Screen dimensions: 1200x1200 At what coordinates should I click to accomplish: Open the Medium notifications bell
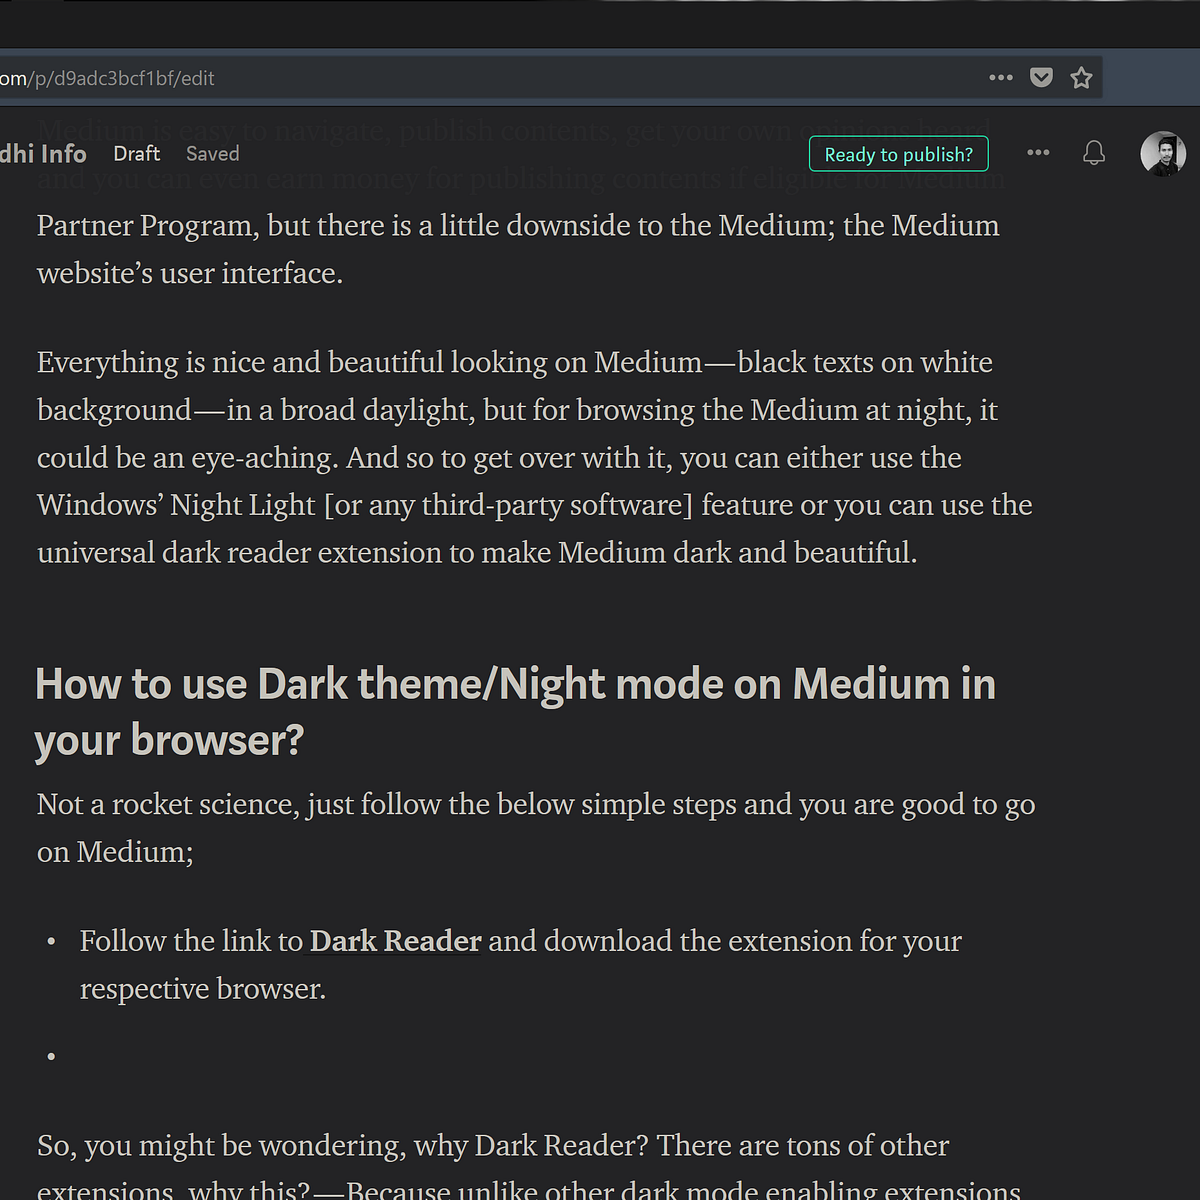1094,153
